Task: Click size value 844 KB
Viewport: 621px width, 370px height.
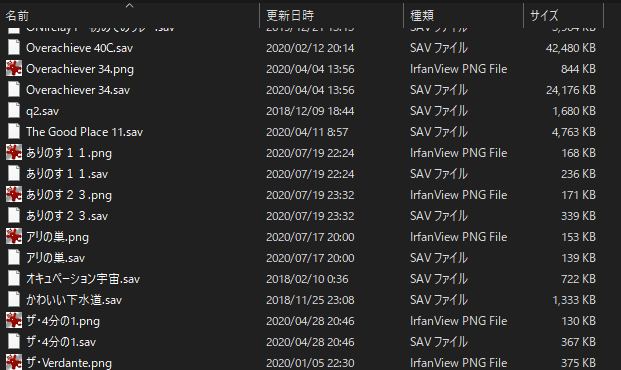Action: (578, 69)
